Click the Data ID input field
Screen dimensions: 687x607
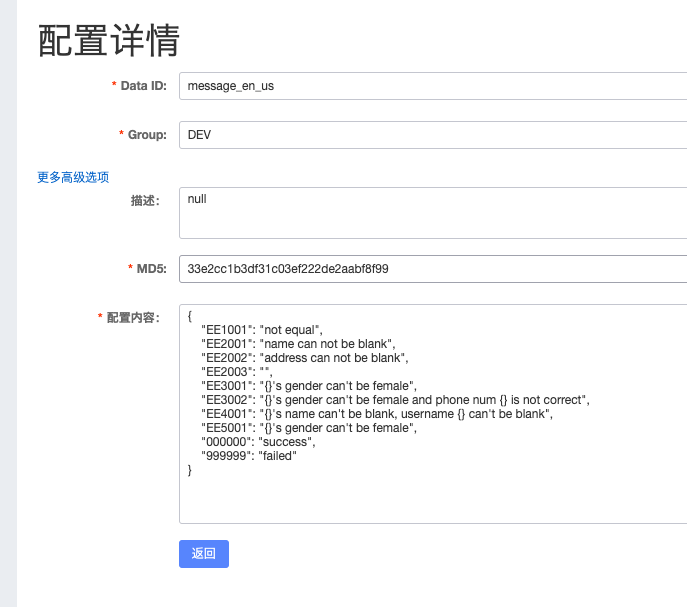coord(432,86)
